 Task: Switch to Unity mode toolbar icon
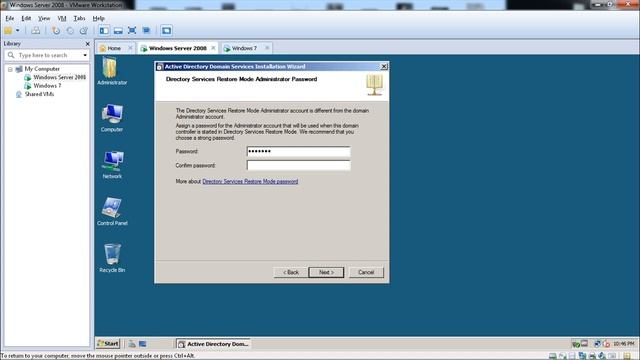pyautogui.click(x=146, y=31)
